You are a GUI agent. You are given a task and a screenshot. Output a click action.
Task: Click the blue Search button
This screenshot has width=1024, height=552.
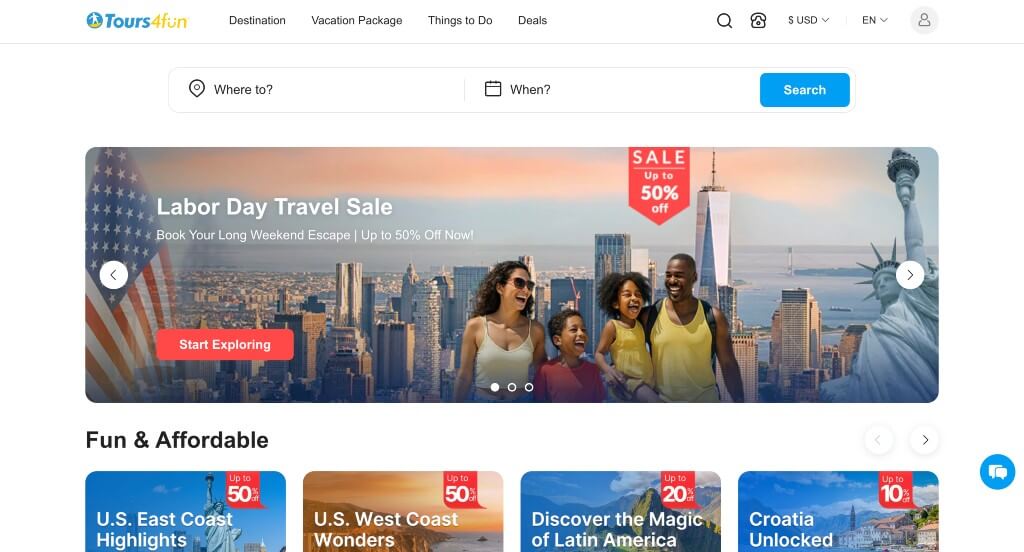[x=805, y=90]
